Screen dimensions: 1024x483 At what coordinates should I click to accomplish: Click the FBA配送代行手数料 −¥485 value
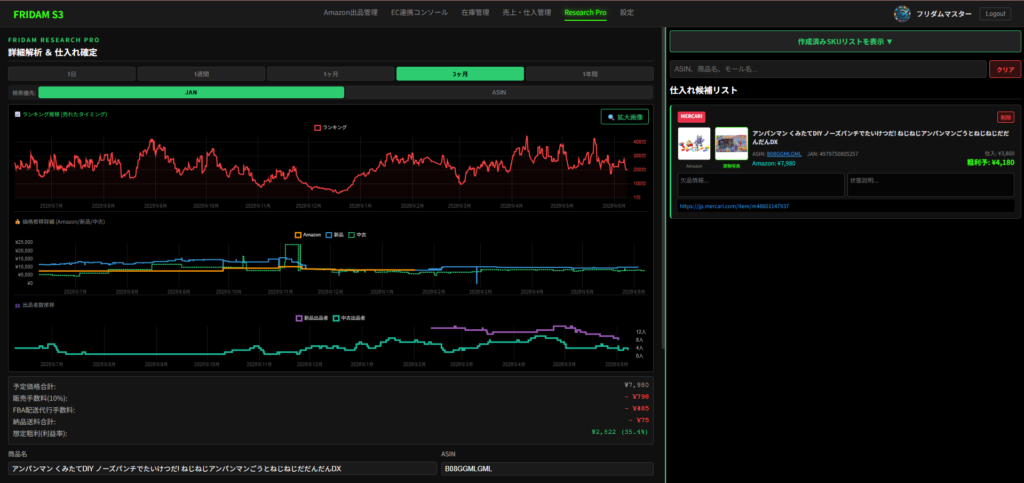click(639, 409)
